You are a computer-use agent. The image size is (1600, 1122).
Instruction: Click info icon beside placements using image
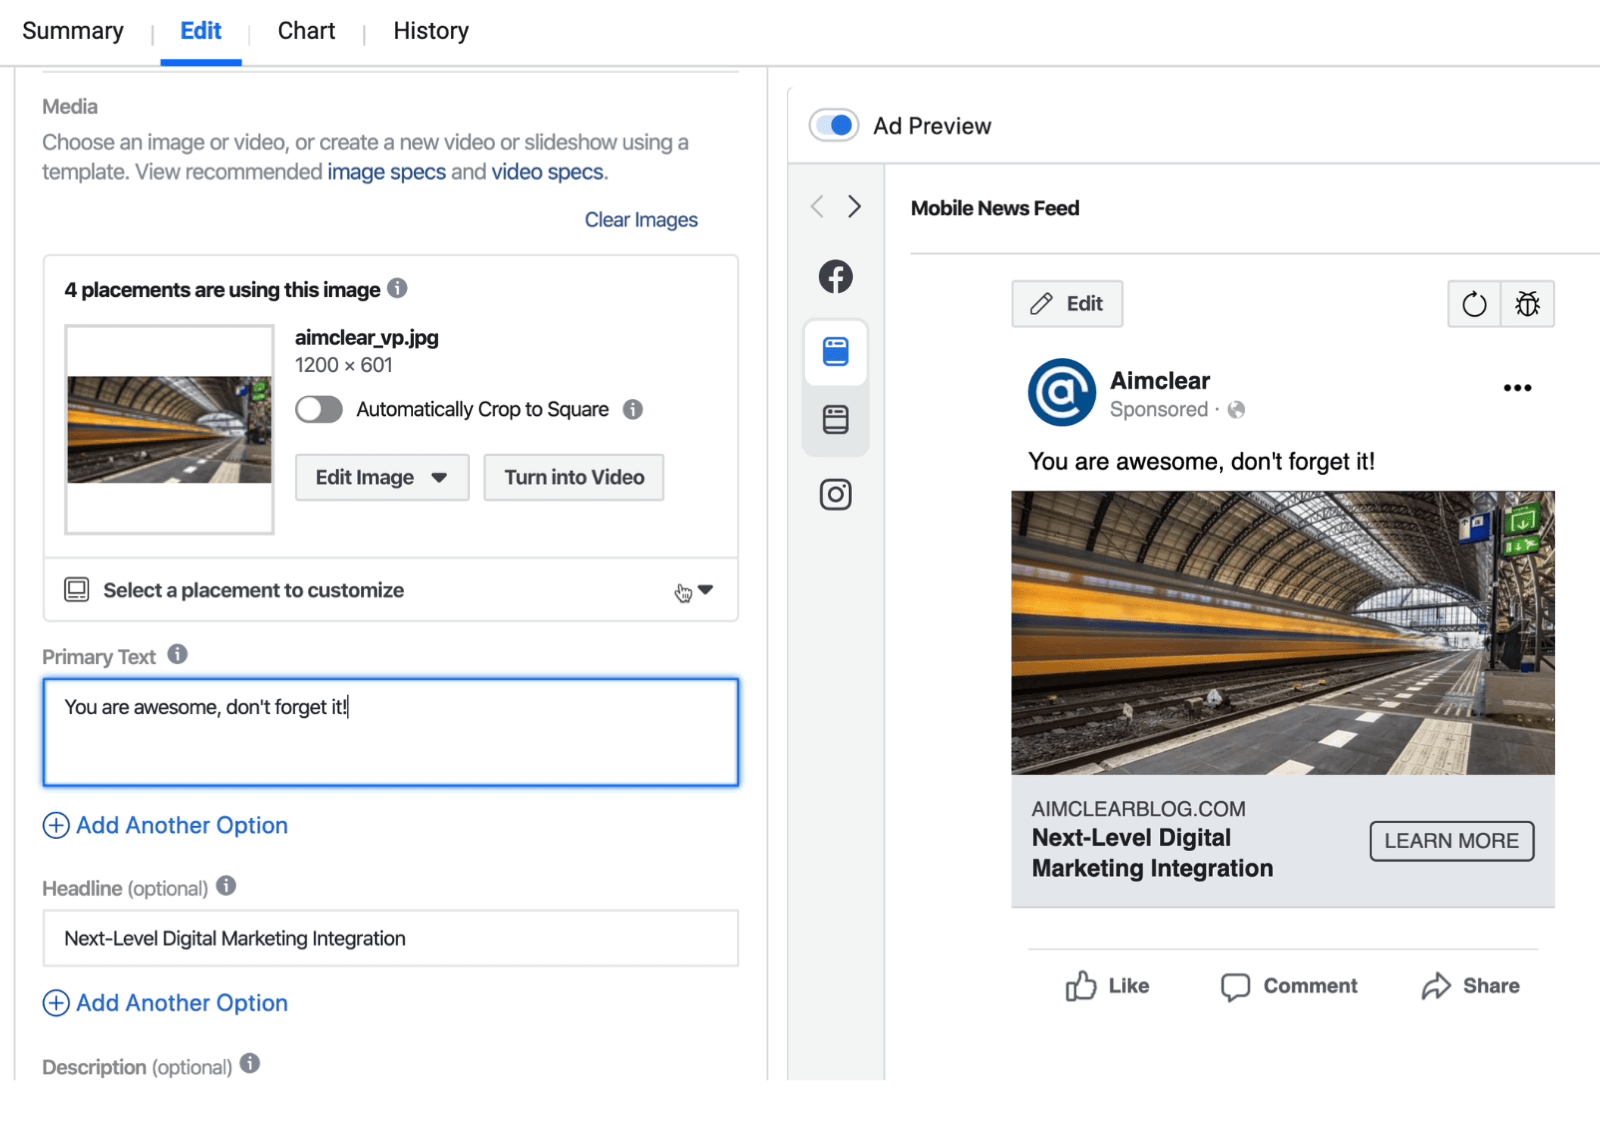pos(397,288)
